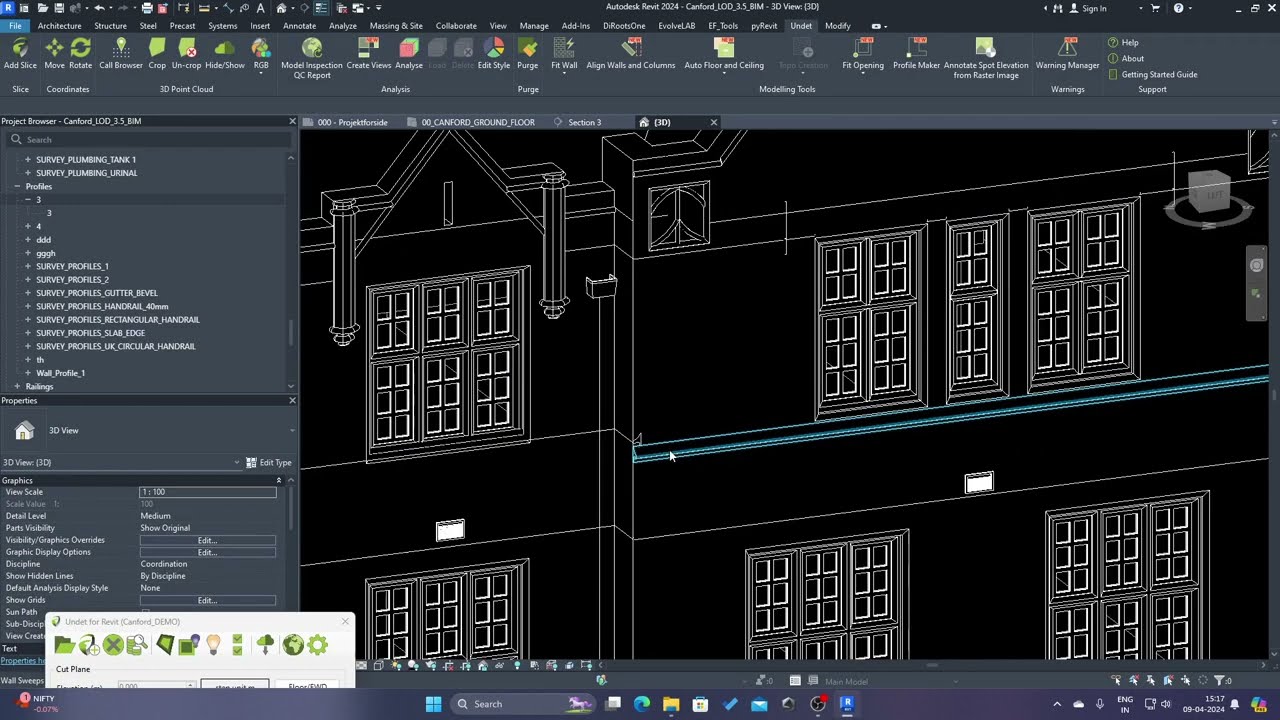Select SURVEY_PROFILES_UK_CIRCULAR_HANDRAIL tree item
This screenshot has width=1280, height=720.
coord(115,346)
